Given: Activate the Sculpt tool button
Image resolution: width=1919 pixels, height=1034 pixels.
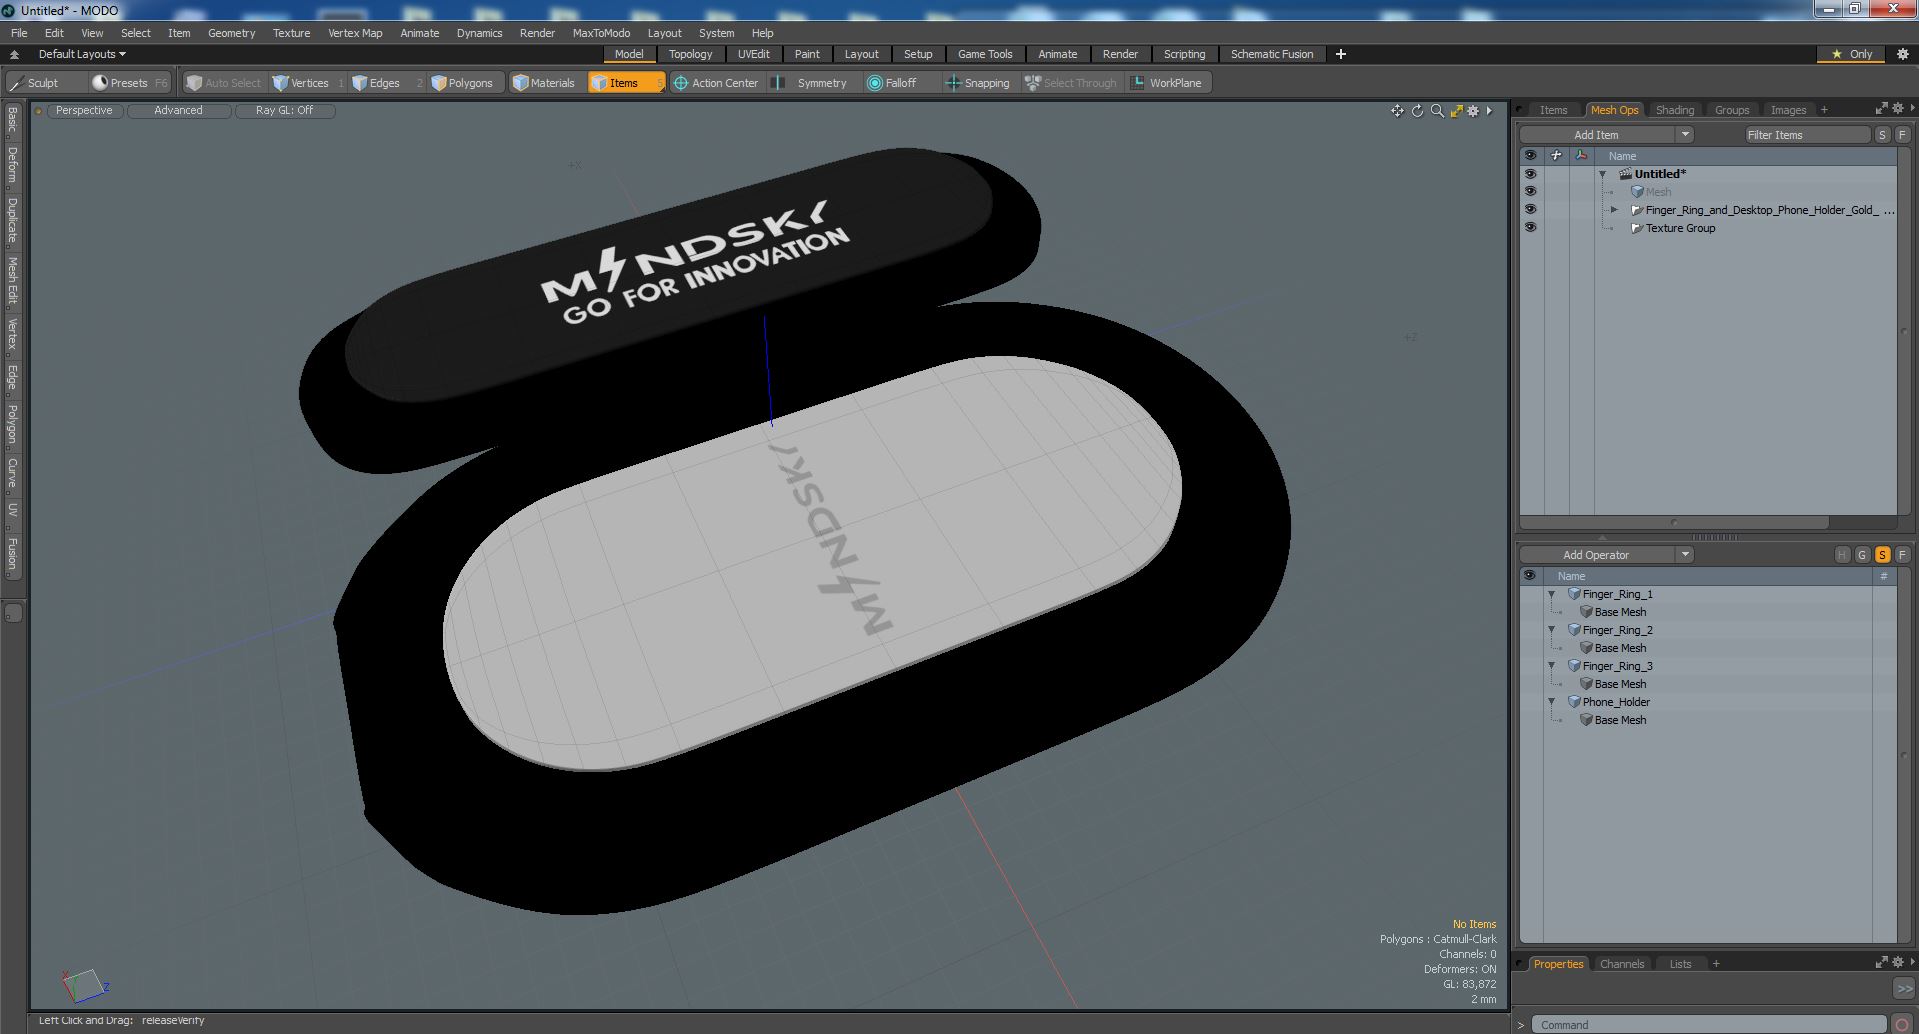Looking at the screenshot, I should pyautogui.click(x=46, y=83).
